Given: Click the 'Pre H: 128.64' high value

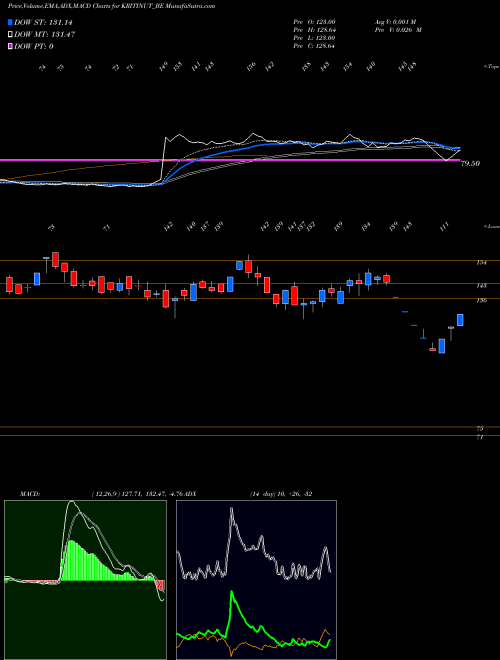Looking at the screenshot, I should 314,30.
